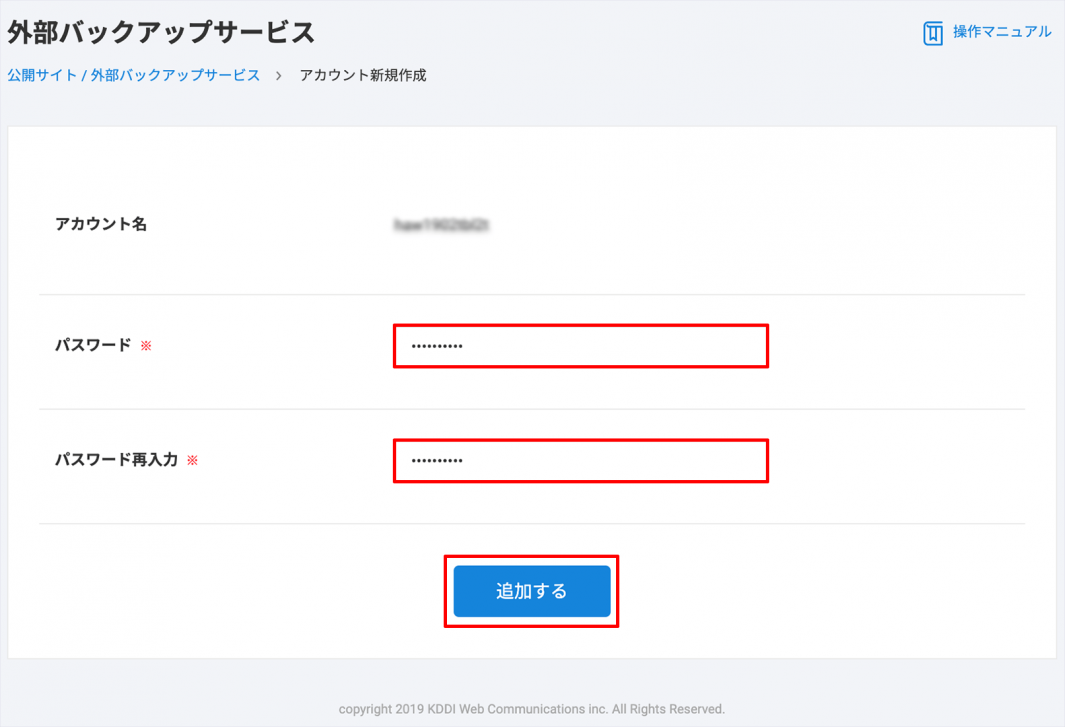Click the アカウント新規作成 breadcrumb text

[x=363, y=75]
